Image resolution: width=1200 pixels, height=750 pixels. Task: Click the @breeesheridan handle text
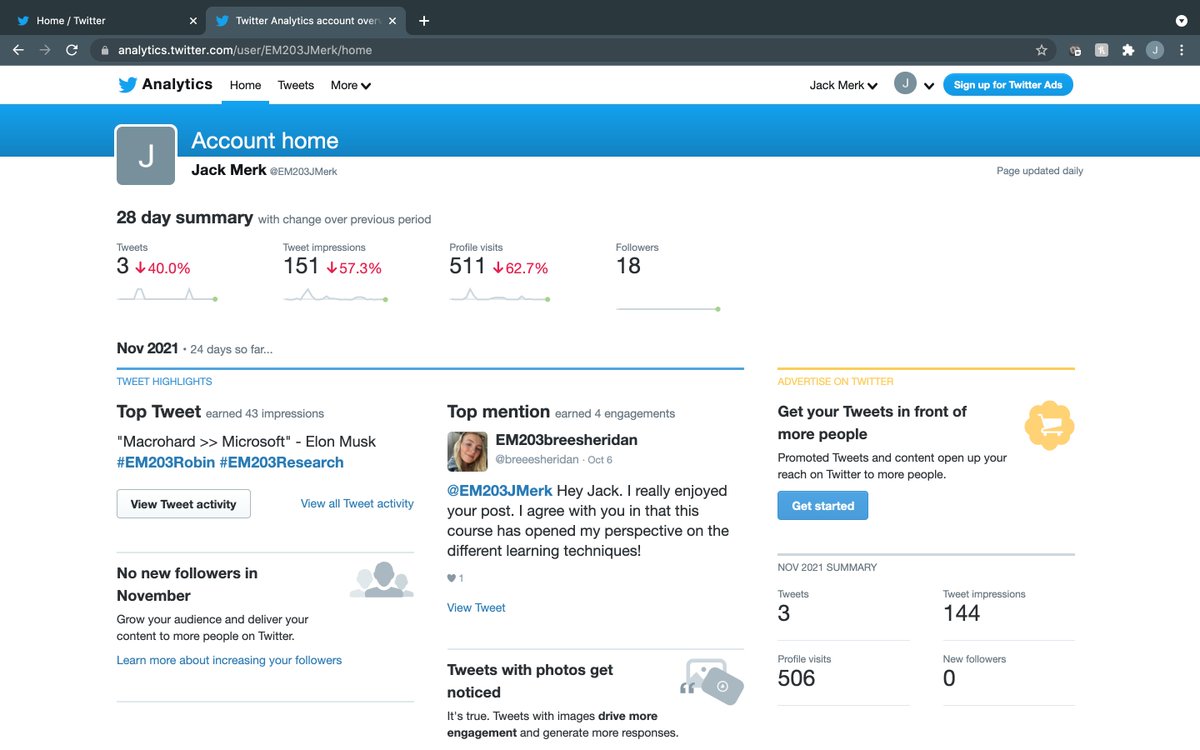point(538,460)
